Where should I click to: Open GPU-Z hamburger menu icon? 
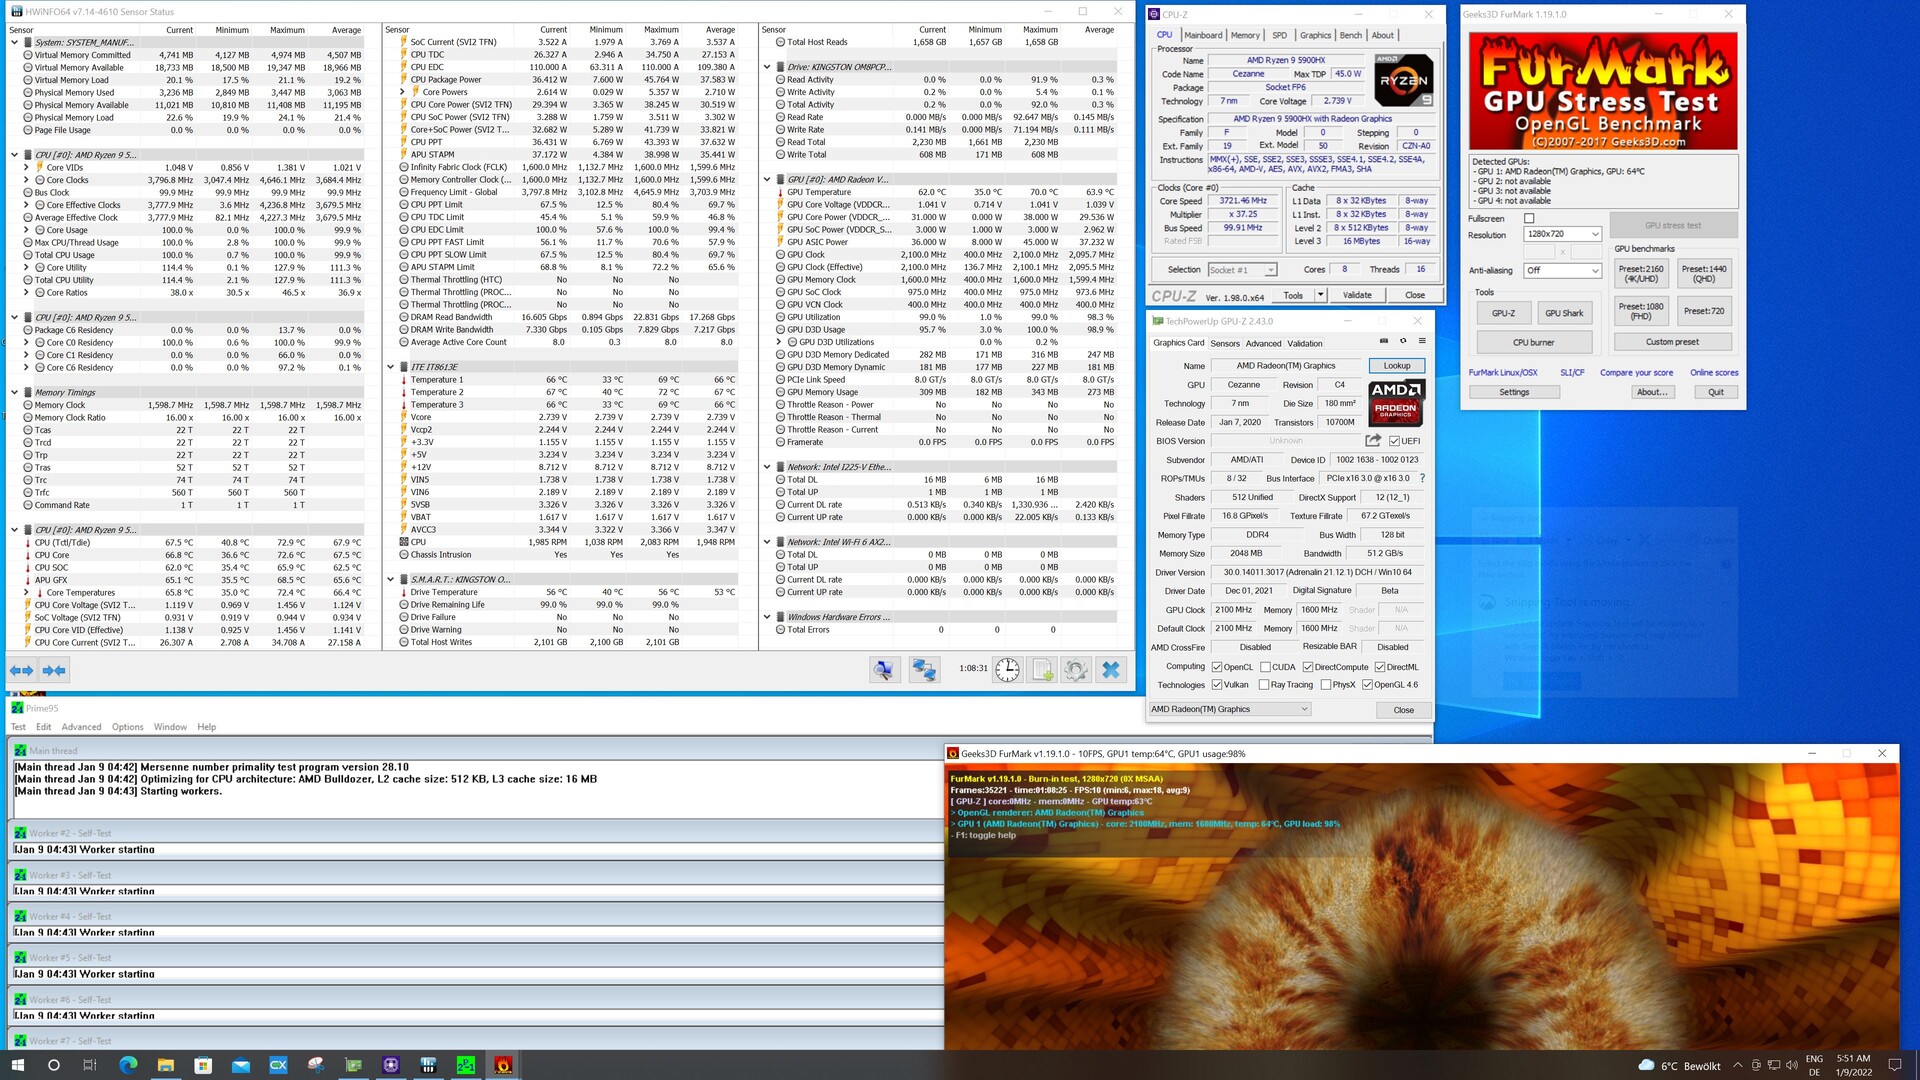tap(1422, 341)
